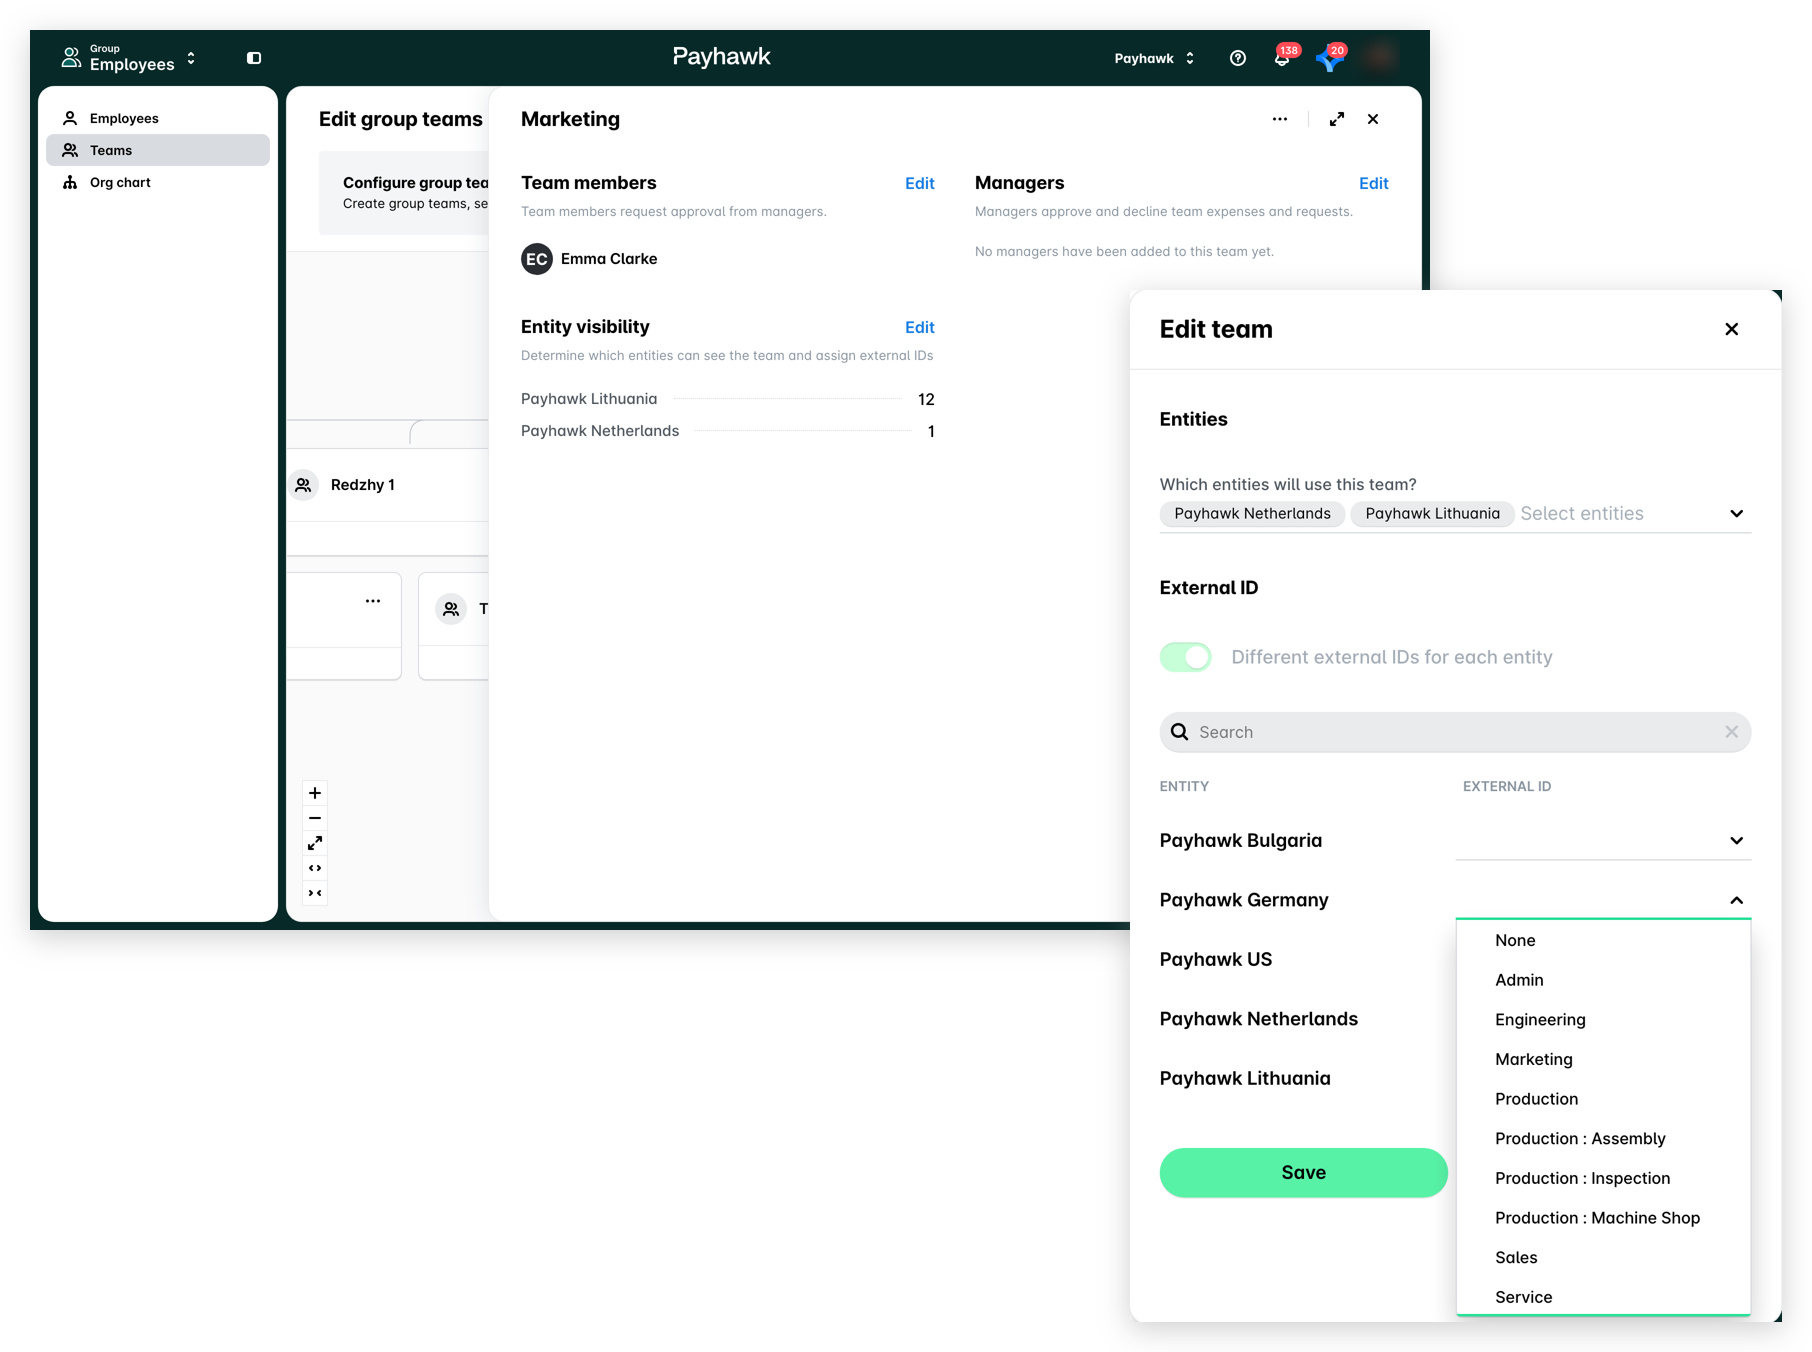Choose None from external ID list
This screenshot has width=1812, height=1352.
click(x=1603, y=940)
